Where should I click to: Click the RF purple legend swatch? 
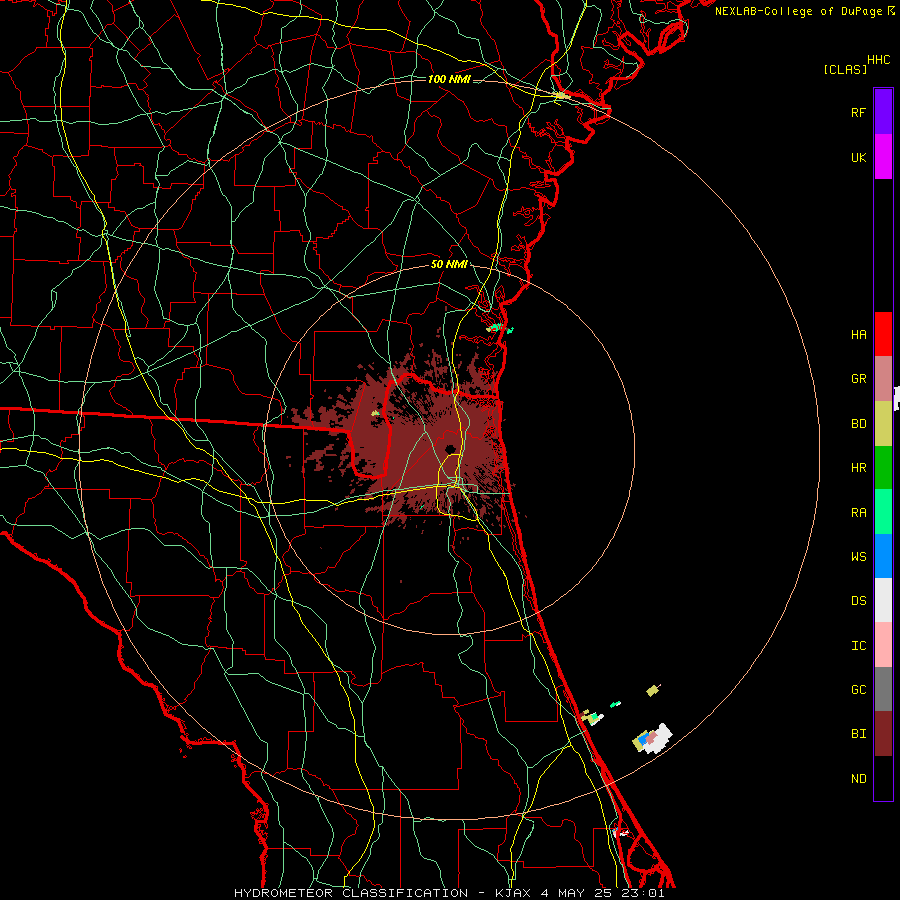[883, 112]
